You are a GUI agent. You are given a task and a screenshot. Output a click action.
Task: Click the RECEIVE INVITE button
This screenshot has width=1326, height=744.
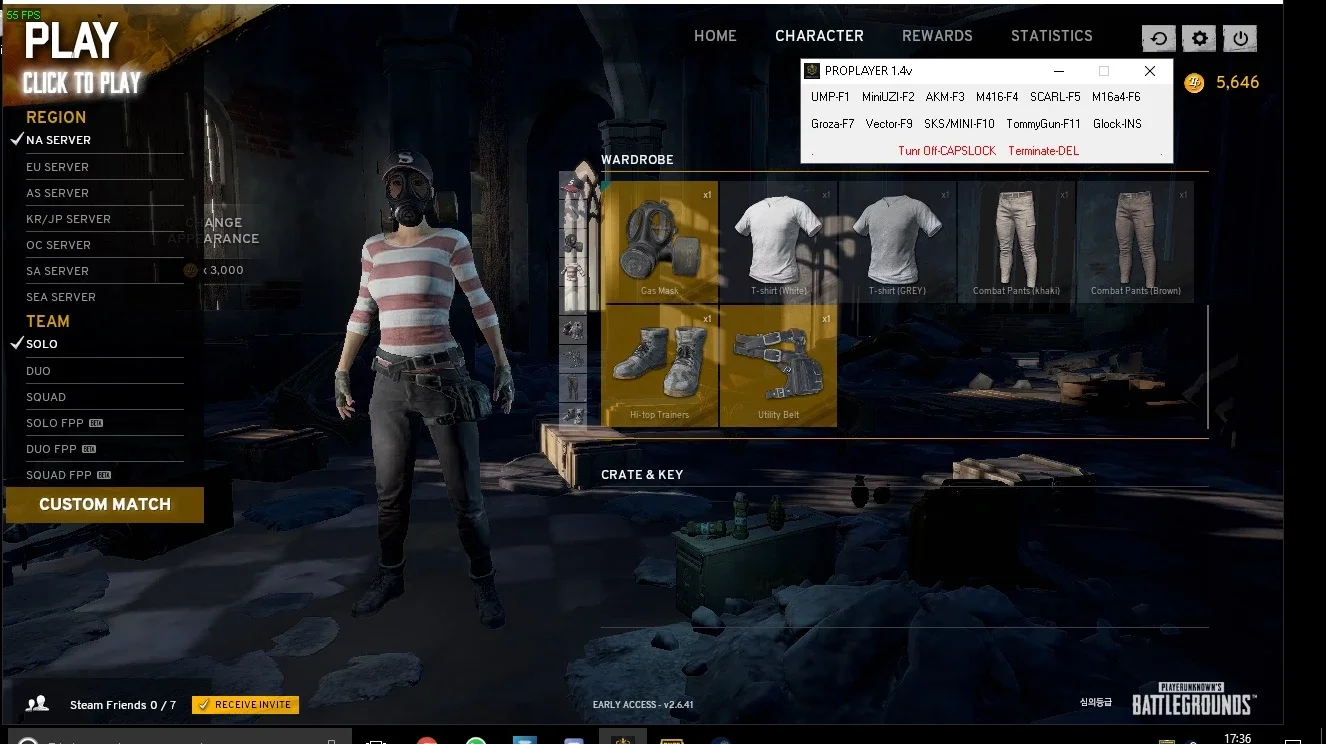pos(245,705)
